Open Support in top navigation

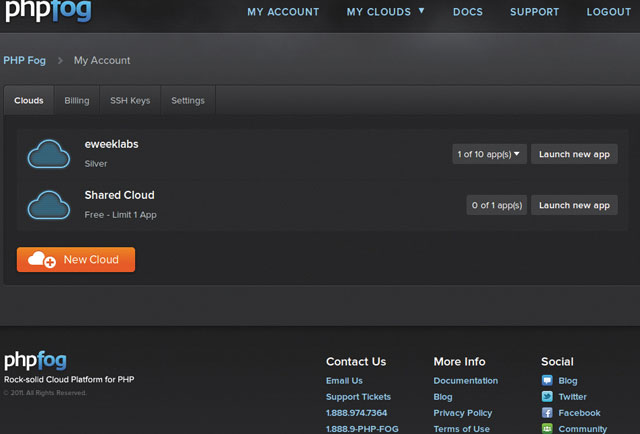coord(534,12)
